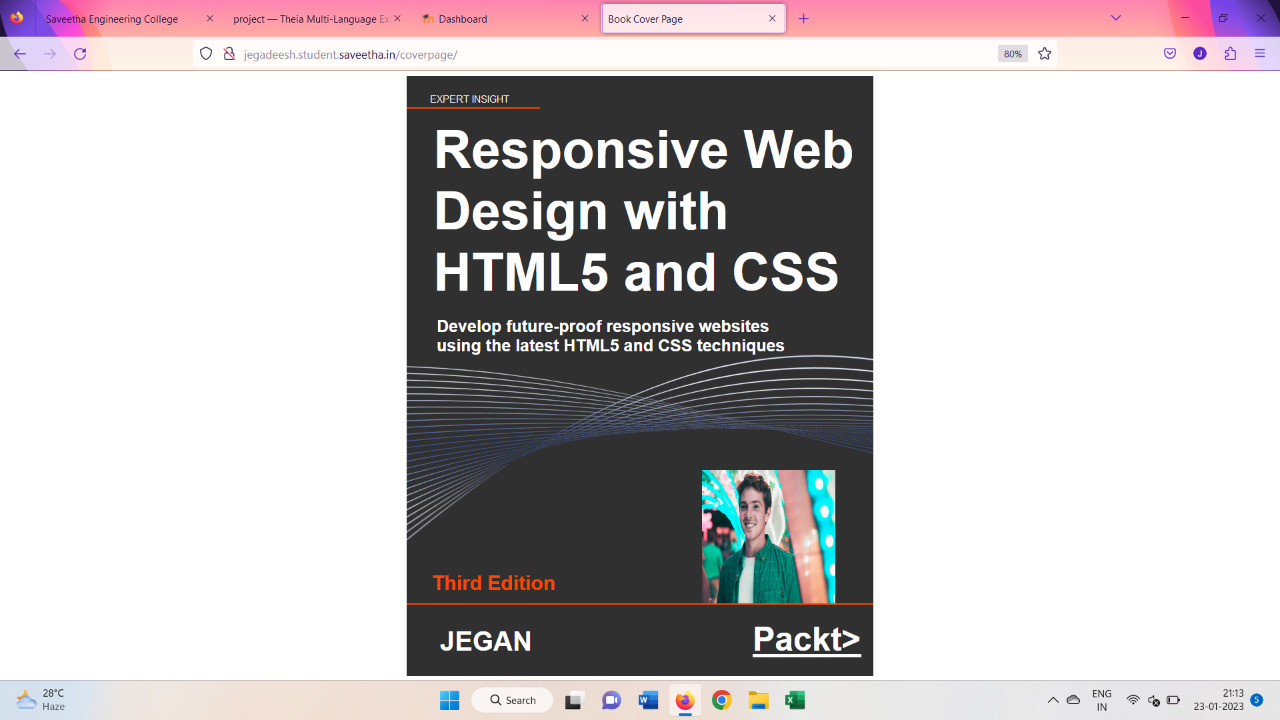This screenshot has width=1280, height=720.
Task: Click the OneDrive cloud tray icon
Action: point(1074,700)
